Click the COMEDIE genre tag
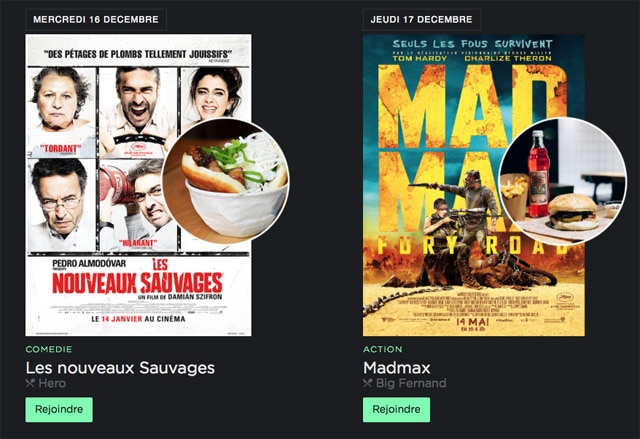This screenshot has width=640, height=439. click(49, 349)
